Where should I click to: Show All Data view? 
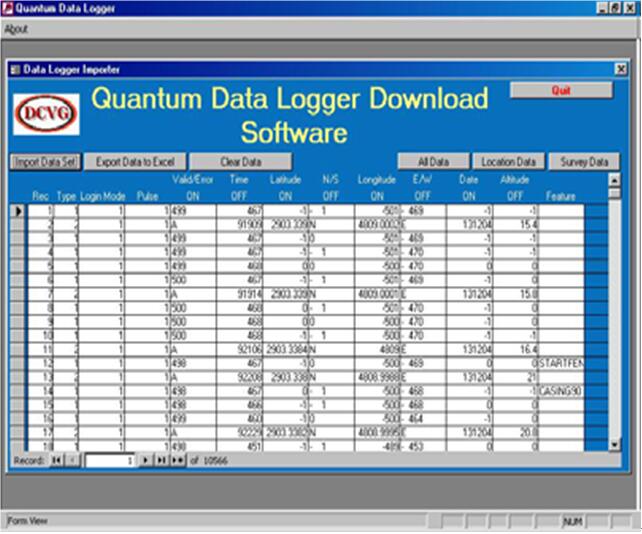434,162
